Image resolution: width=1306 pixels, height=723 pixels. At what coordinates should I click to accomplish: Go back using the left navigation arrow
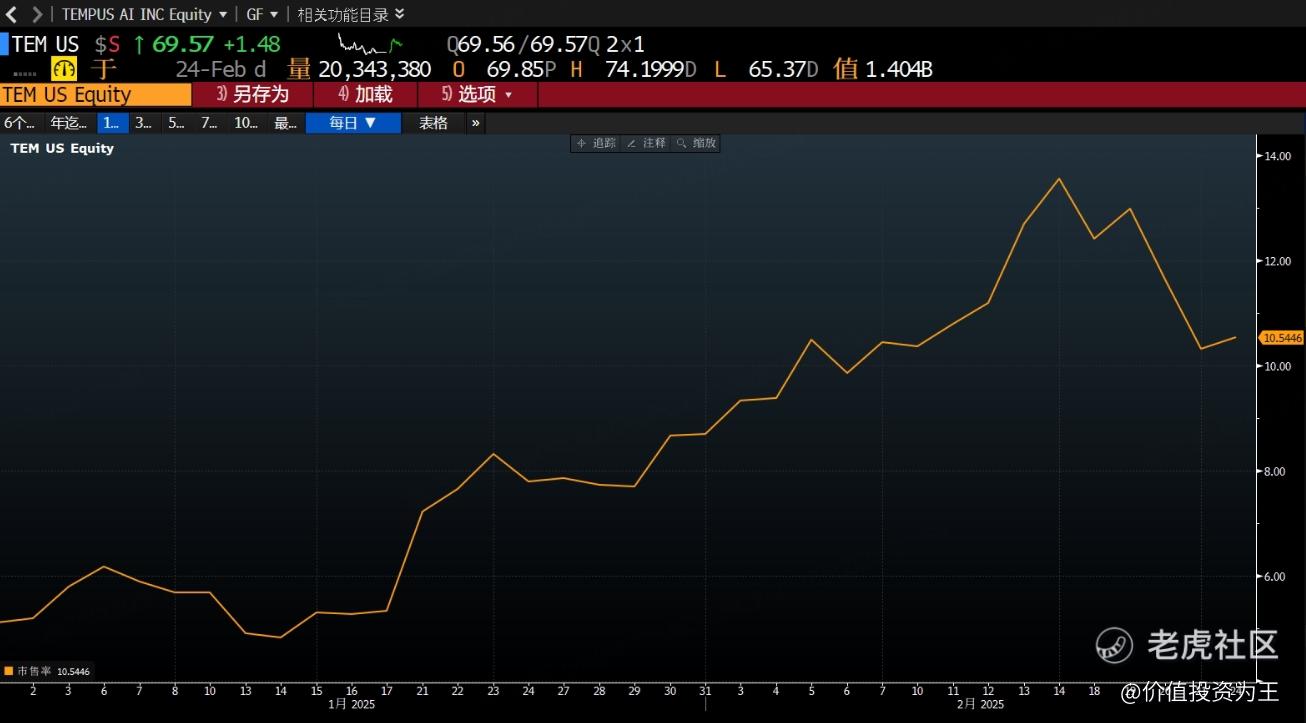point(12,14)
